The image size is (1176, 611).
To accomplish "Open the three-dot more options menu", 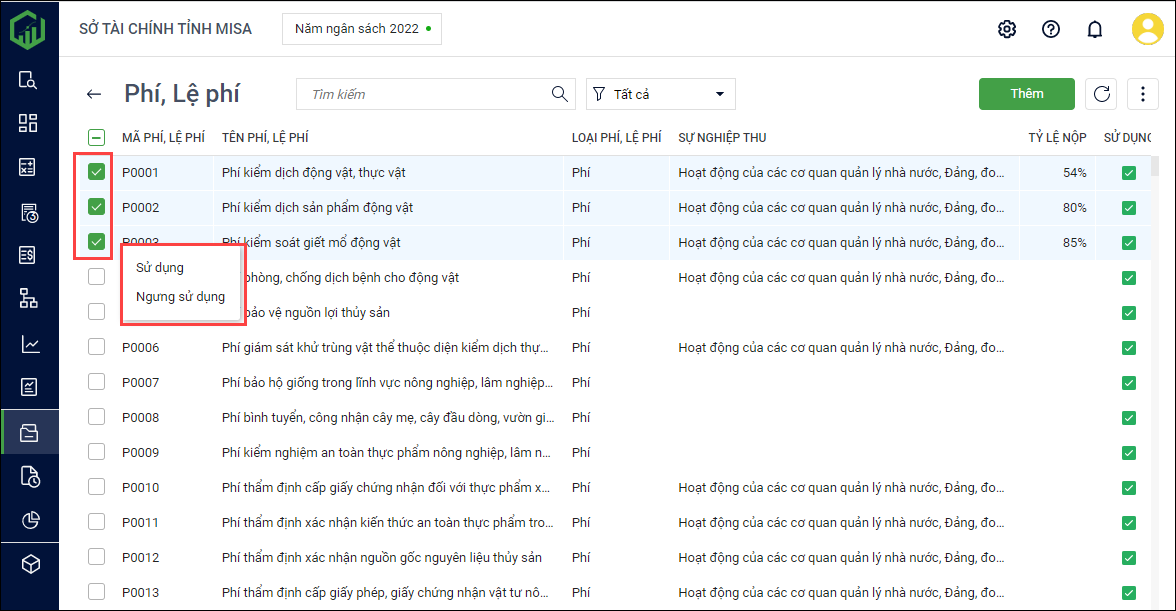I will click(x=1143, y=94).
